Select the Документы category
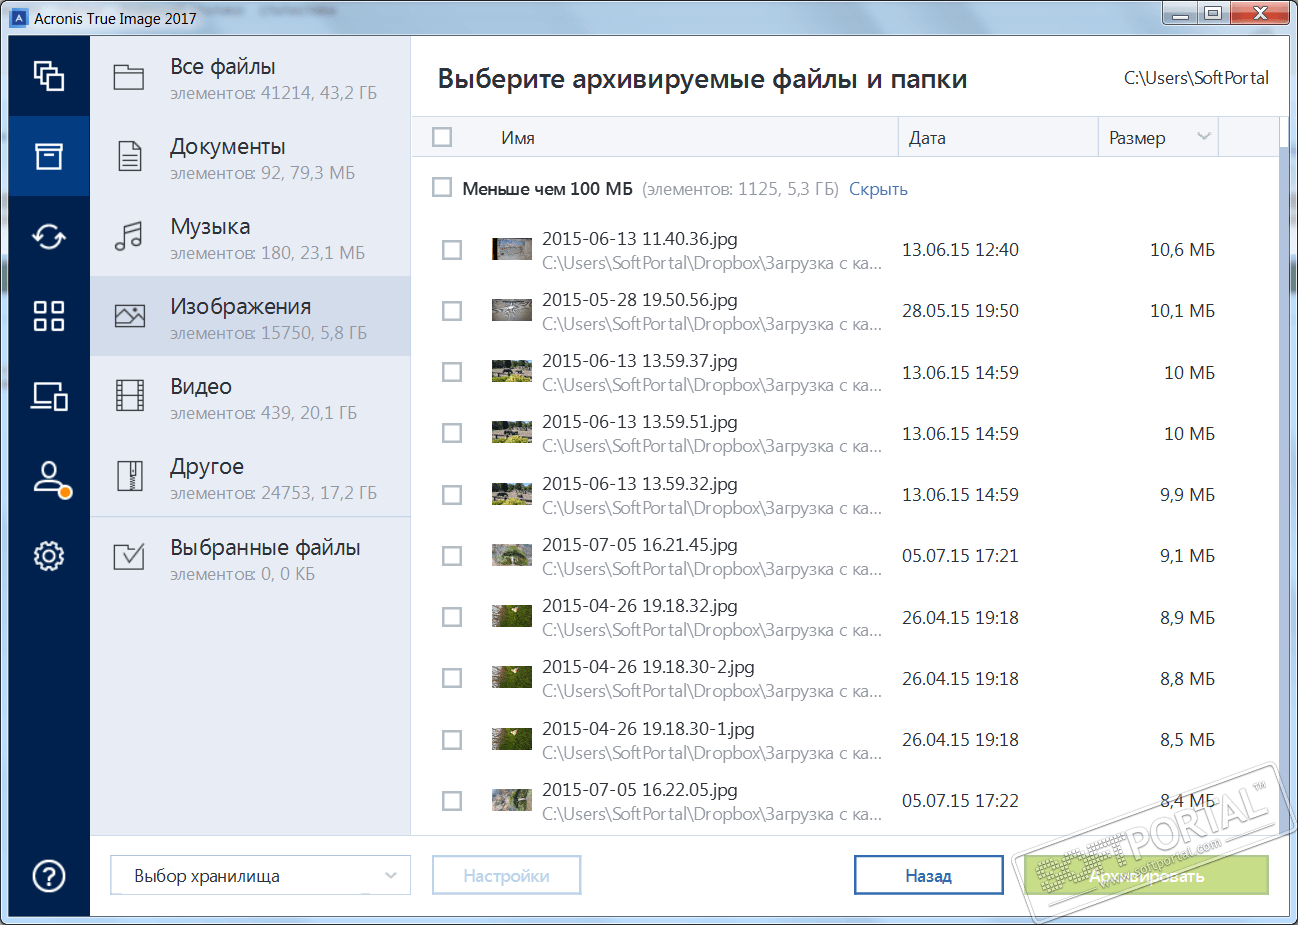 tap(250, 156)
